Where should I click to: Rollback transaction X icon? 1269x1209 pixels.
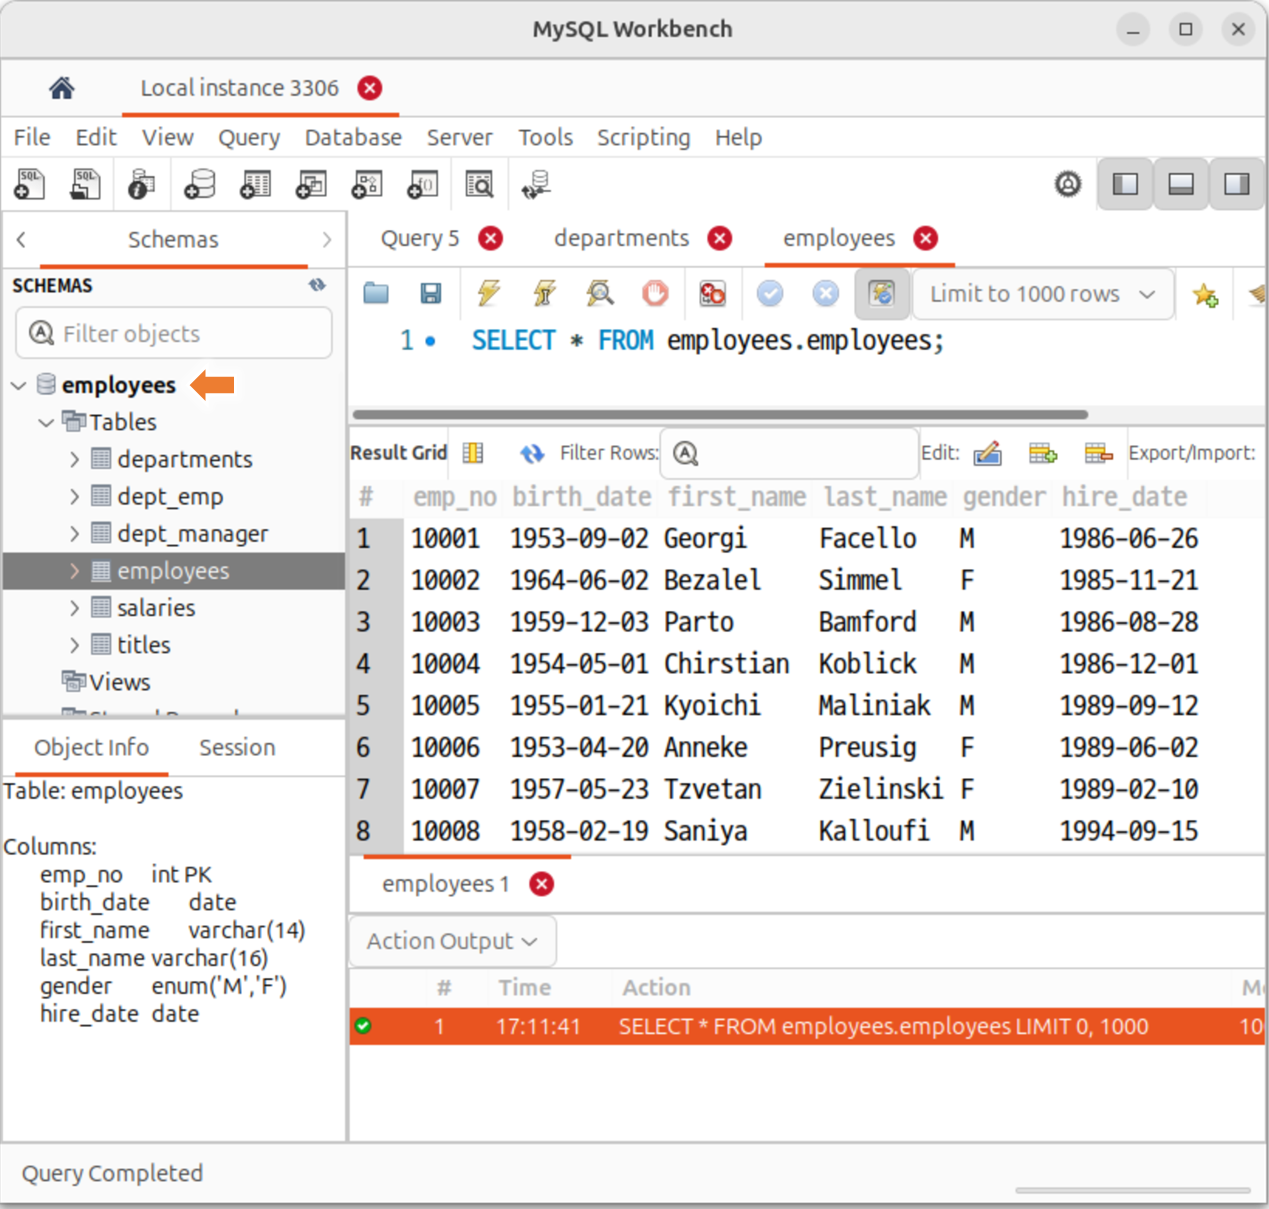click(825, 293)
